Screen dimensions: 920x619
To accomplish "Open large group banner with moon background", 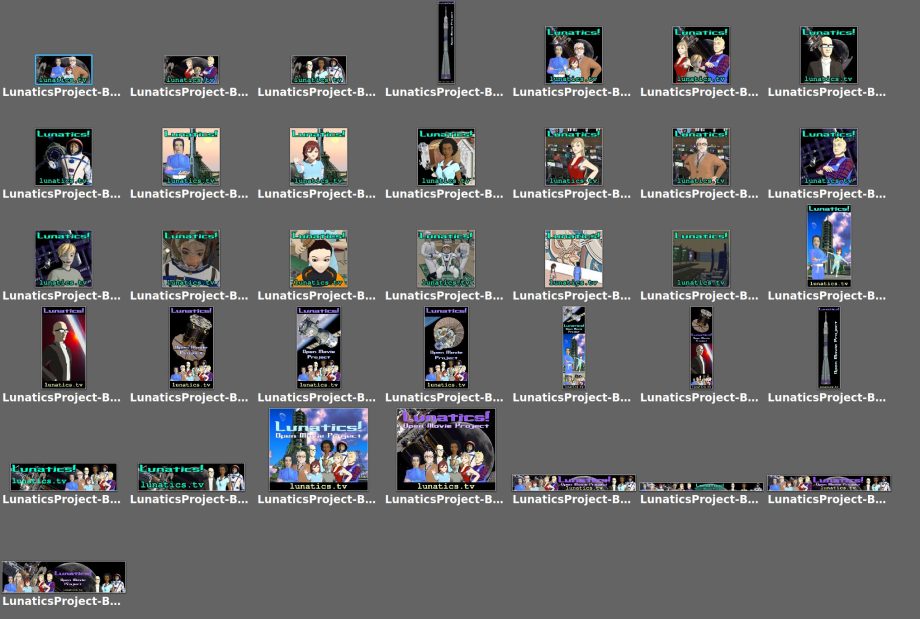I will click(x=446, y=449).
